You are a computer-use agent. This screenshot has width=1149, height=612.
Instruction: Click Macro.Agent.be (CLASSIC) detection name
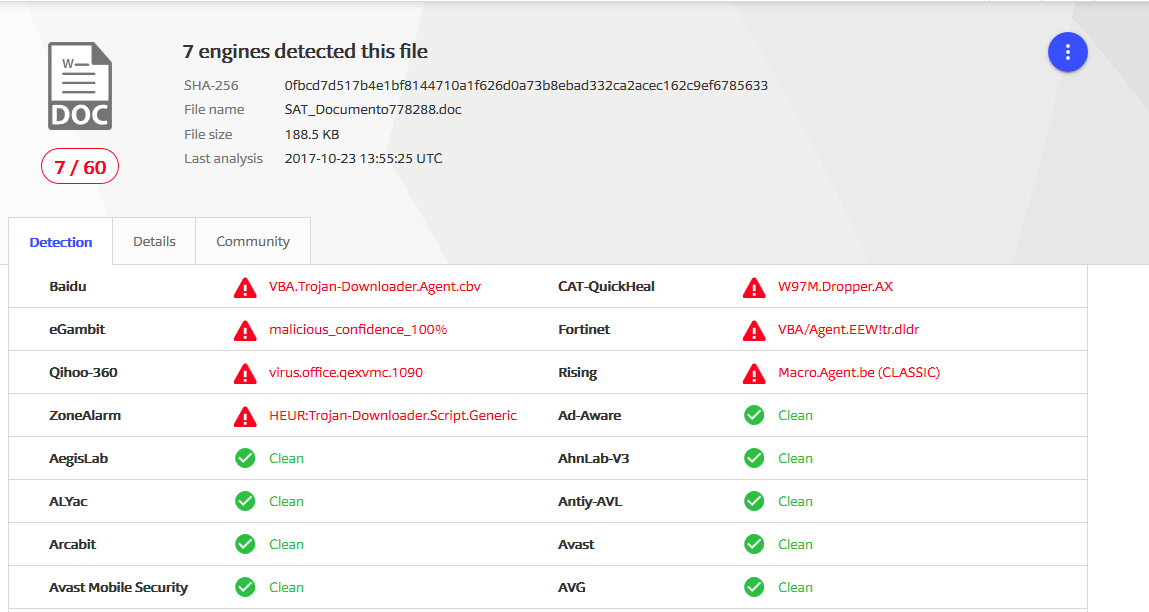click(859, 372)
